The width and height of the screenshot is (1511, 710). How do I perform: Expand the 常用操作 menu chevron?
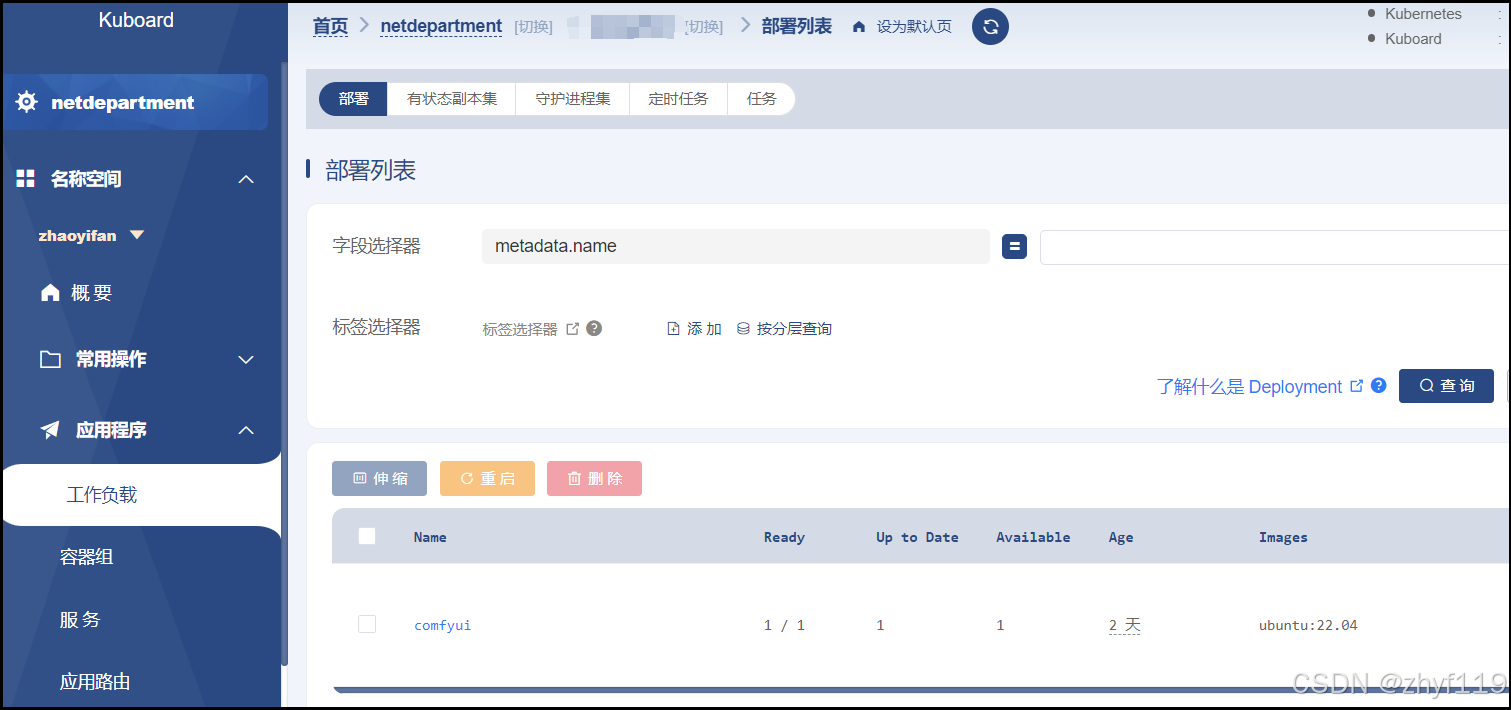(x=246, y=360)
